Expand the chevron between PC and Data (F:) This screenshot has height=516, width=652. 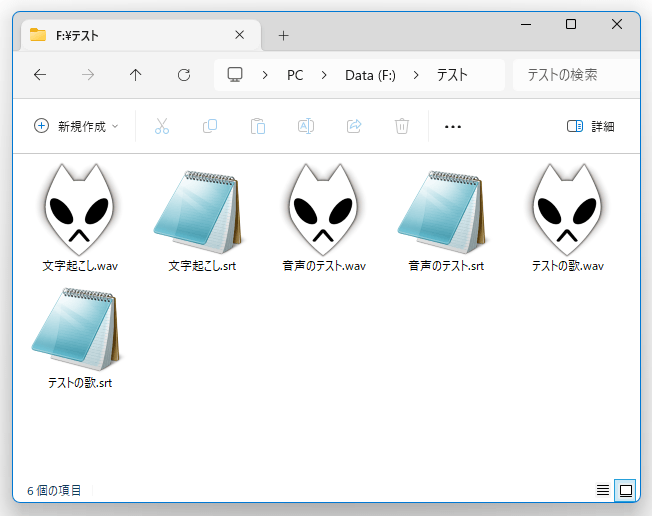coord(324,75)
